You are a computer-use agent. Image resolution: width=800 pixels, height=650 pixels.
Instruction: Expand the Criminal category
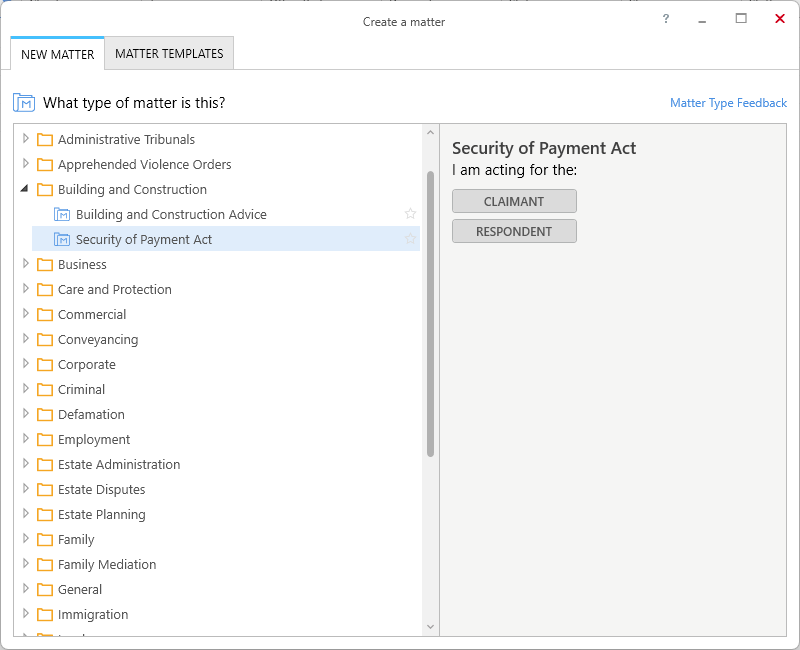coord(26,388)
